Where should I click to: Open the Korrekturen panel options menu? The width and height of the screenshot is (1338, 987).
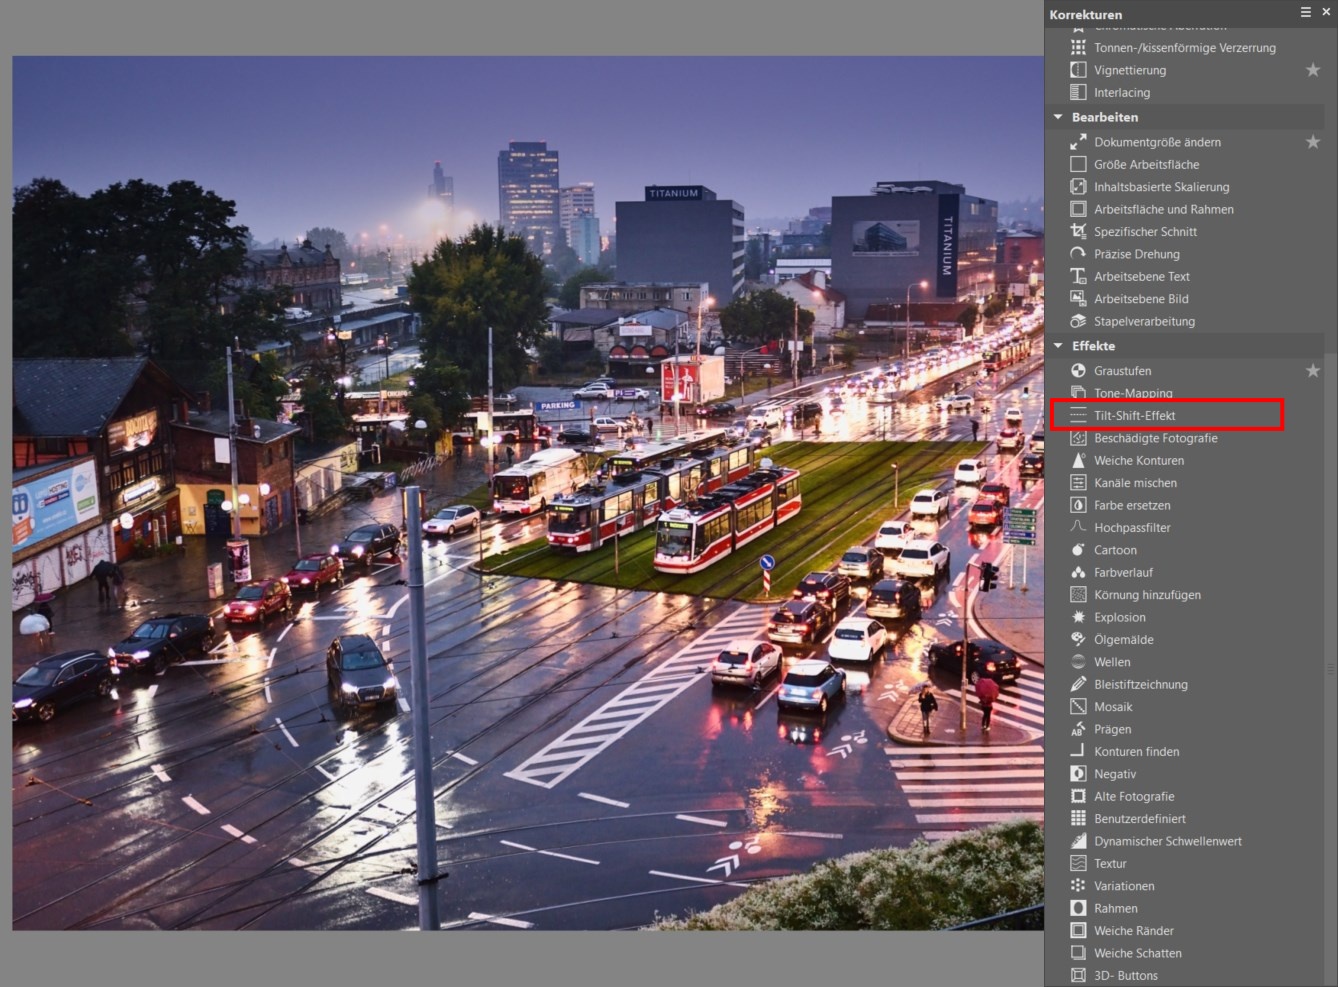coord(1305,12)
